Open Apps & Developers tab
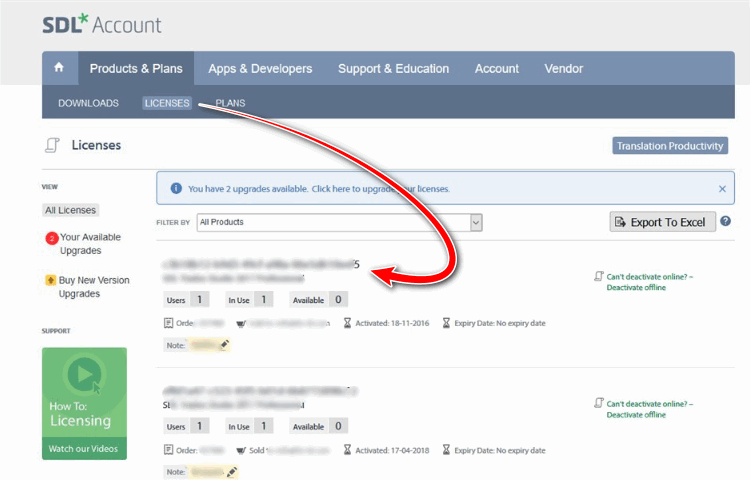 pyautogui.click(x=260, y=68)
